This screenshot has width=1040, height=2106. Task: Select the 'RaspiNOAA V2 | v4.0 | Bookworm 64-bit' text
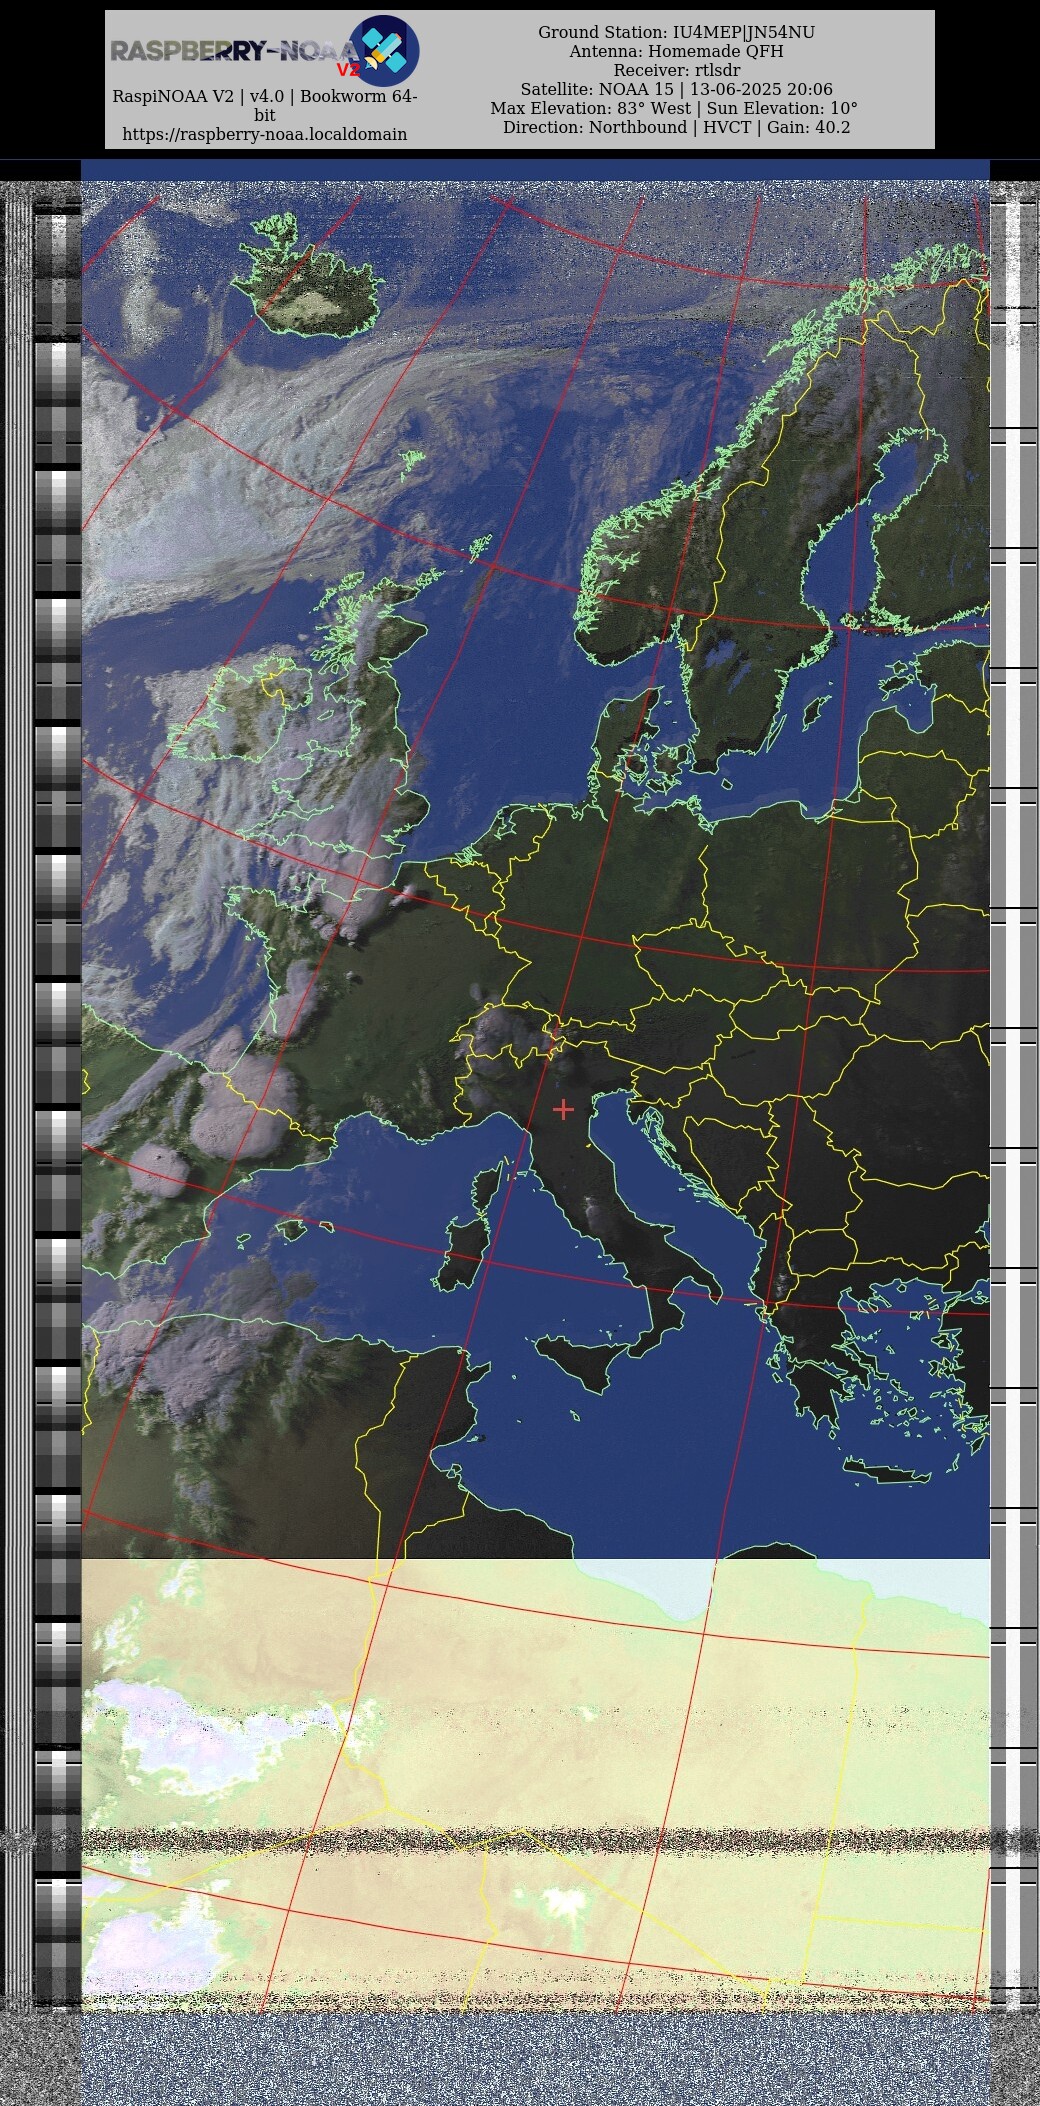point(265,106)
